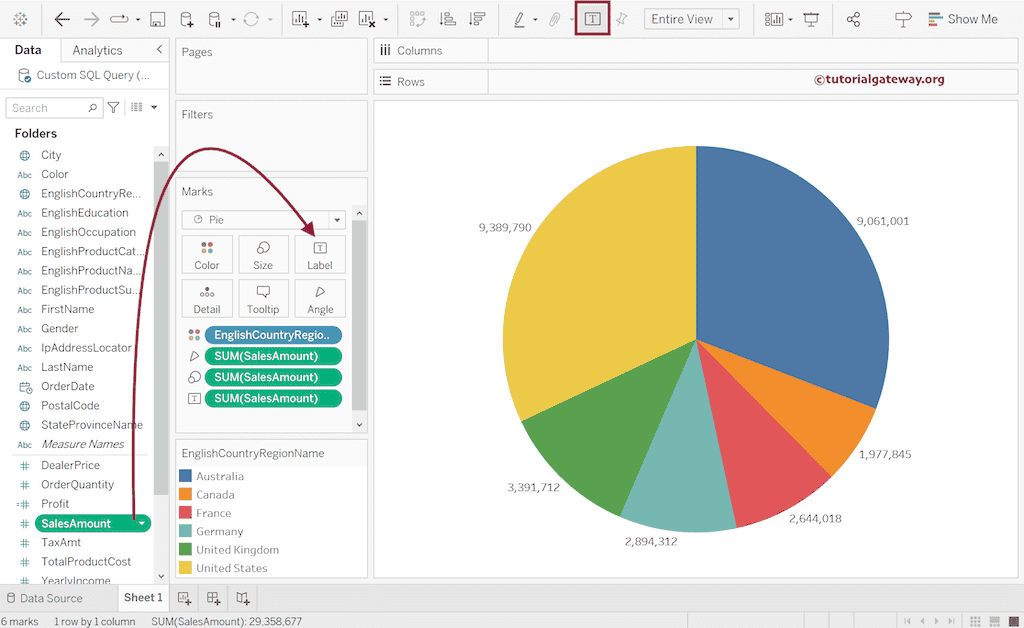Click the Save icon in toolbar
The image size is (1024, 628).
[x=157, y=19]
